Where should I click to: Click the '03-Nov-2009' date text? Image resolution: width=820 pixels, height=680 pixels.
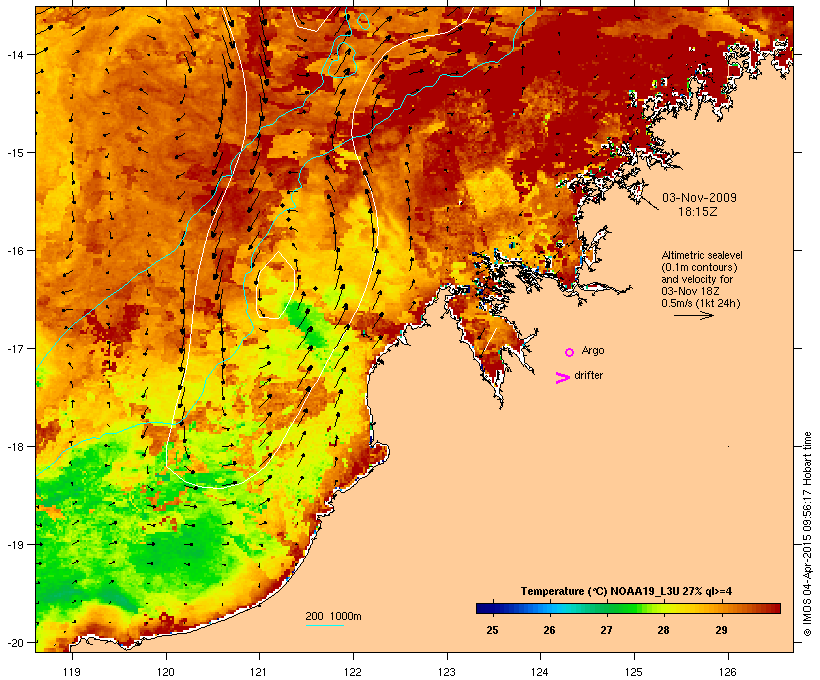pyautogui.click(x=699, y=198)
